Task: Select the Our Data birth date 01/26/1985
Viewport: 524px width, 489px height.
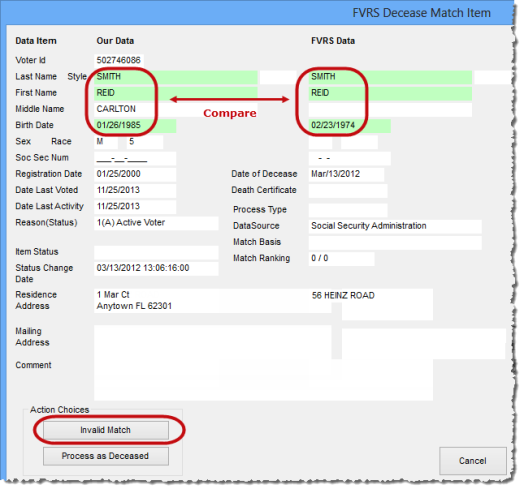Action: 135,125
